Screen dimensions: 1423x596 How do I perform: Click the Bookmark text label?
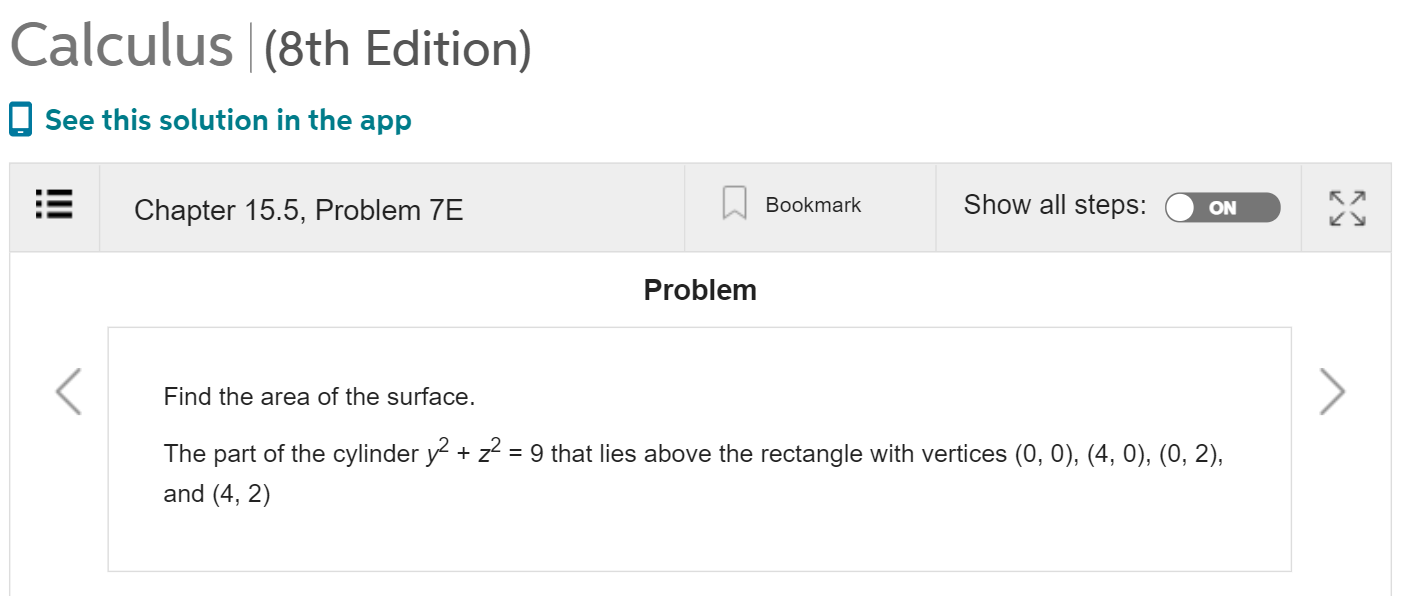813,205
